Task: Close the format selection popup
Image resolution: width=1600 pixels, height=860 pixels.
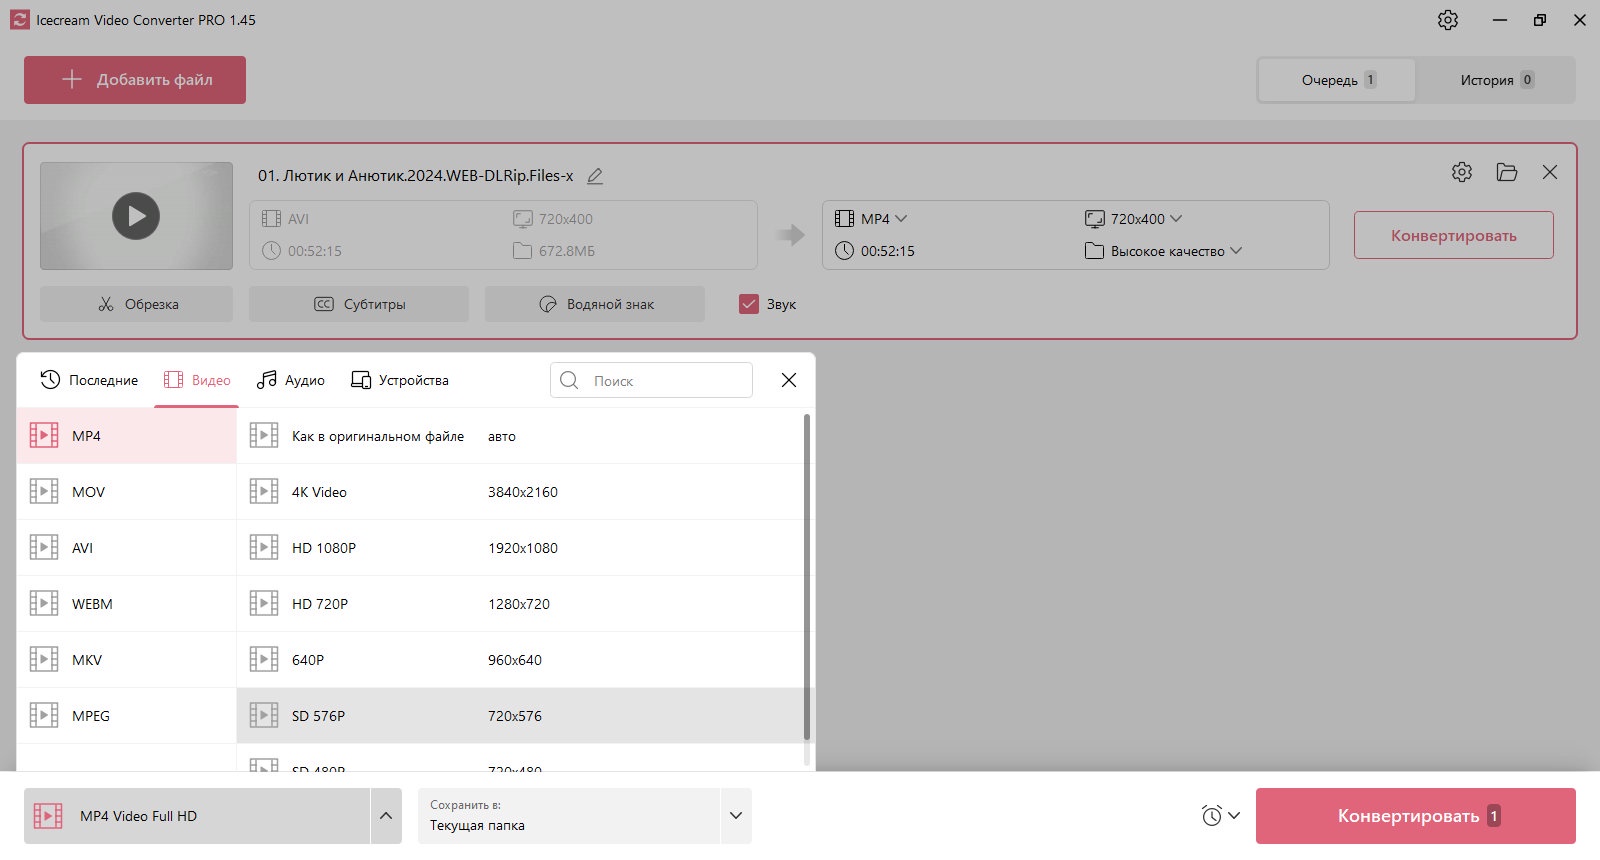Action: pos(789,380)
